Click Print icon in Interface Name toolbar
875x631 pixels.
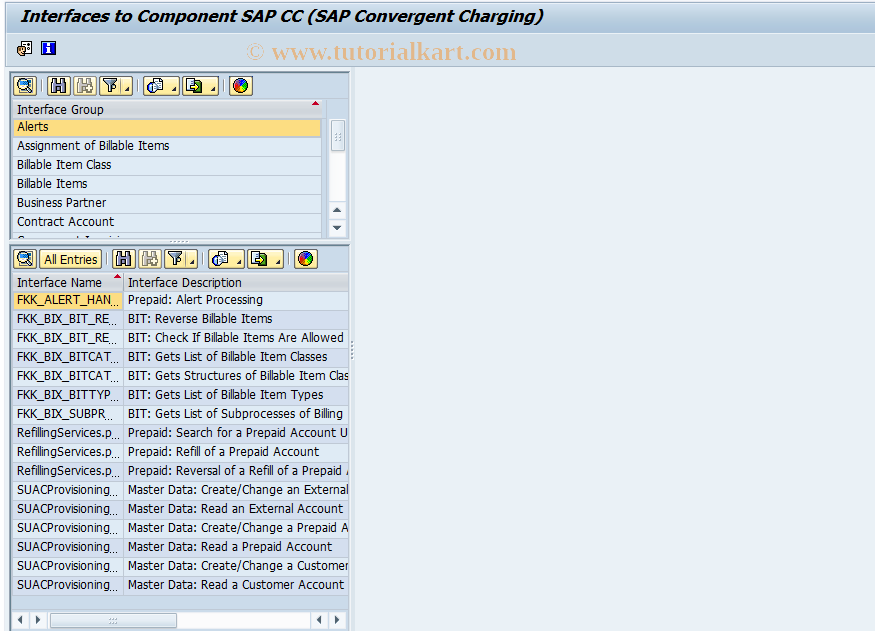click(x=220, y=259)
